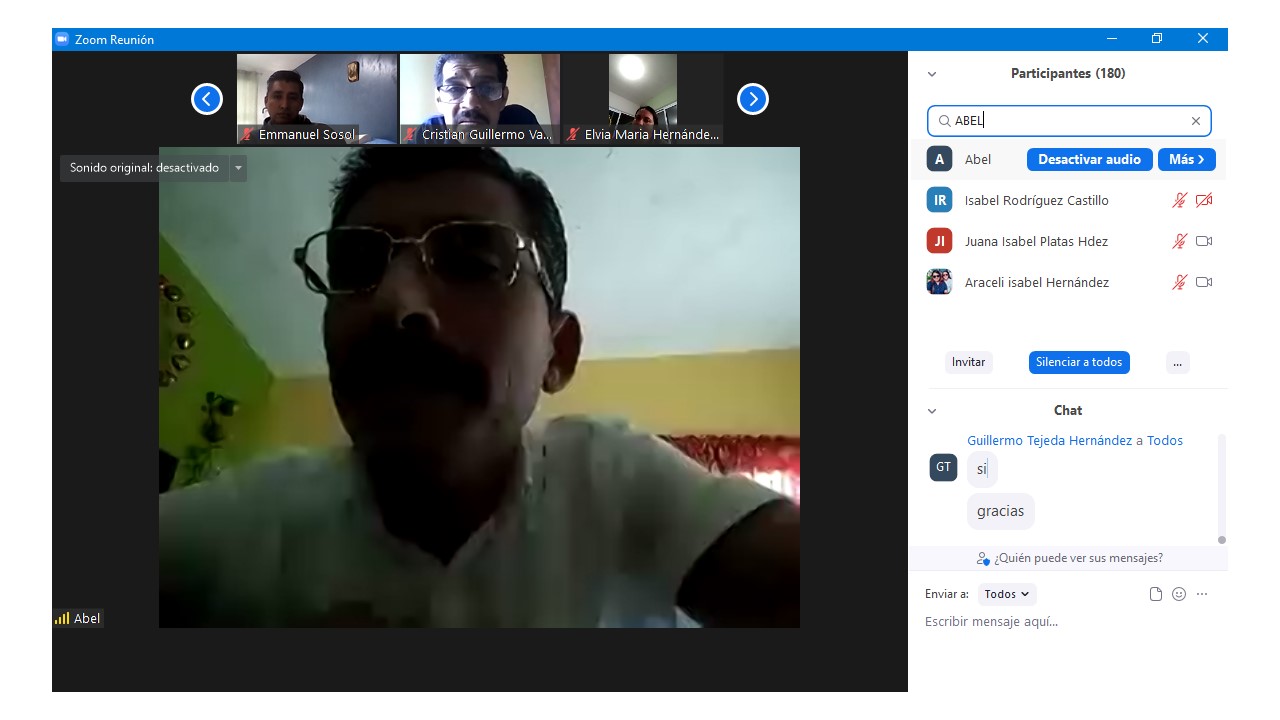Collapse the Chat panel

[x=932, y=411]
